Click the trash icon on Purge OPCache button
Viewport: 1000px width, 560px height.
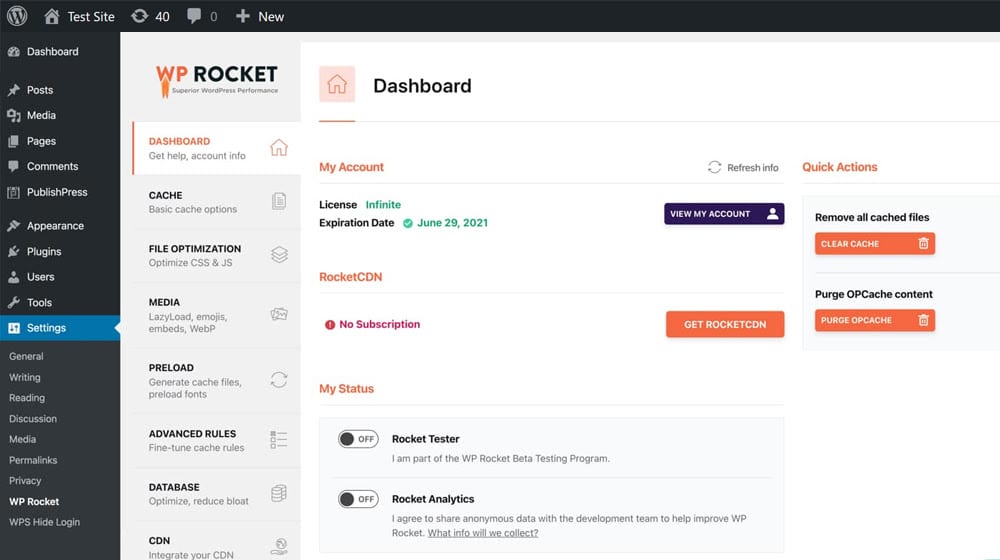[923, 320]
